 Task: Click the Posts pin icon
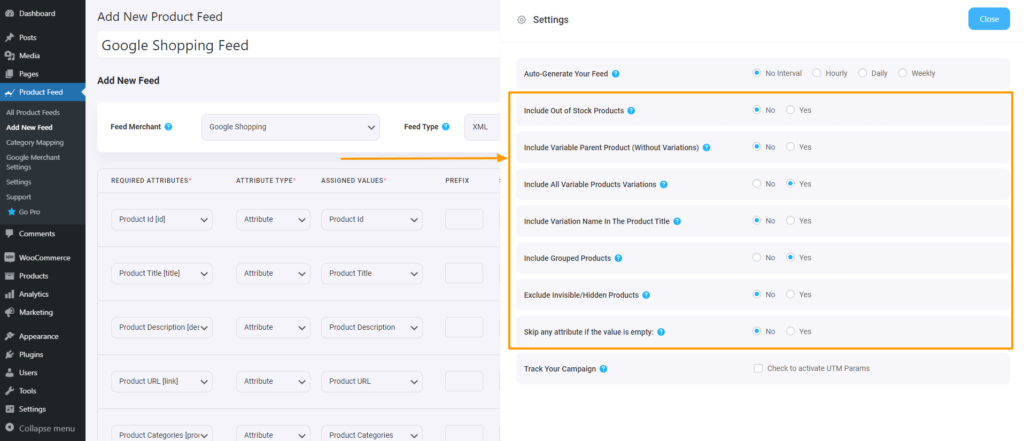pos(10,38)
